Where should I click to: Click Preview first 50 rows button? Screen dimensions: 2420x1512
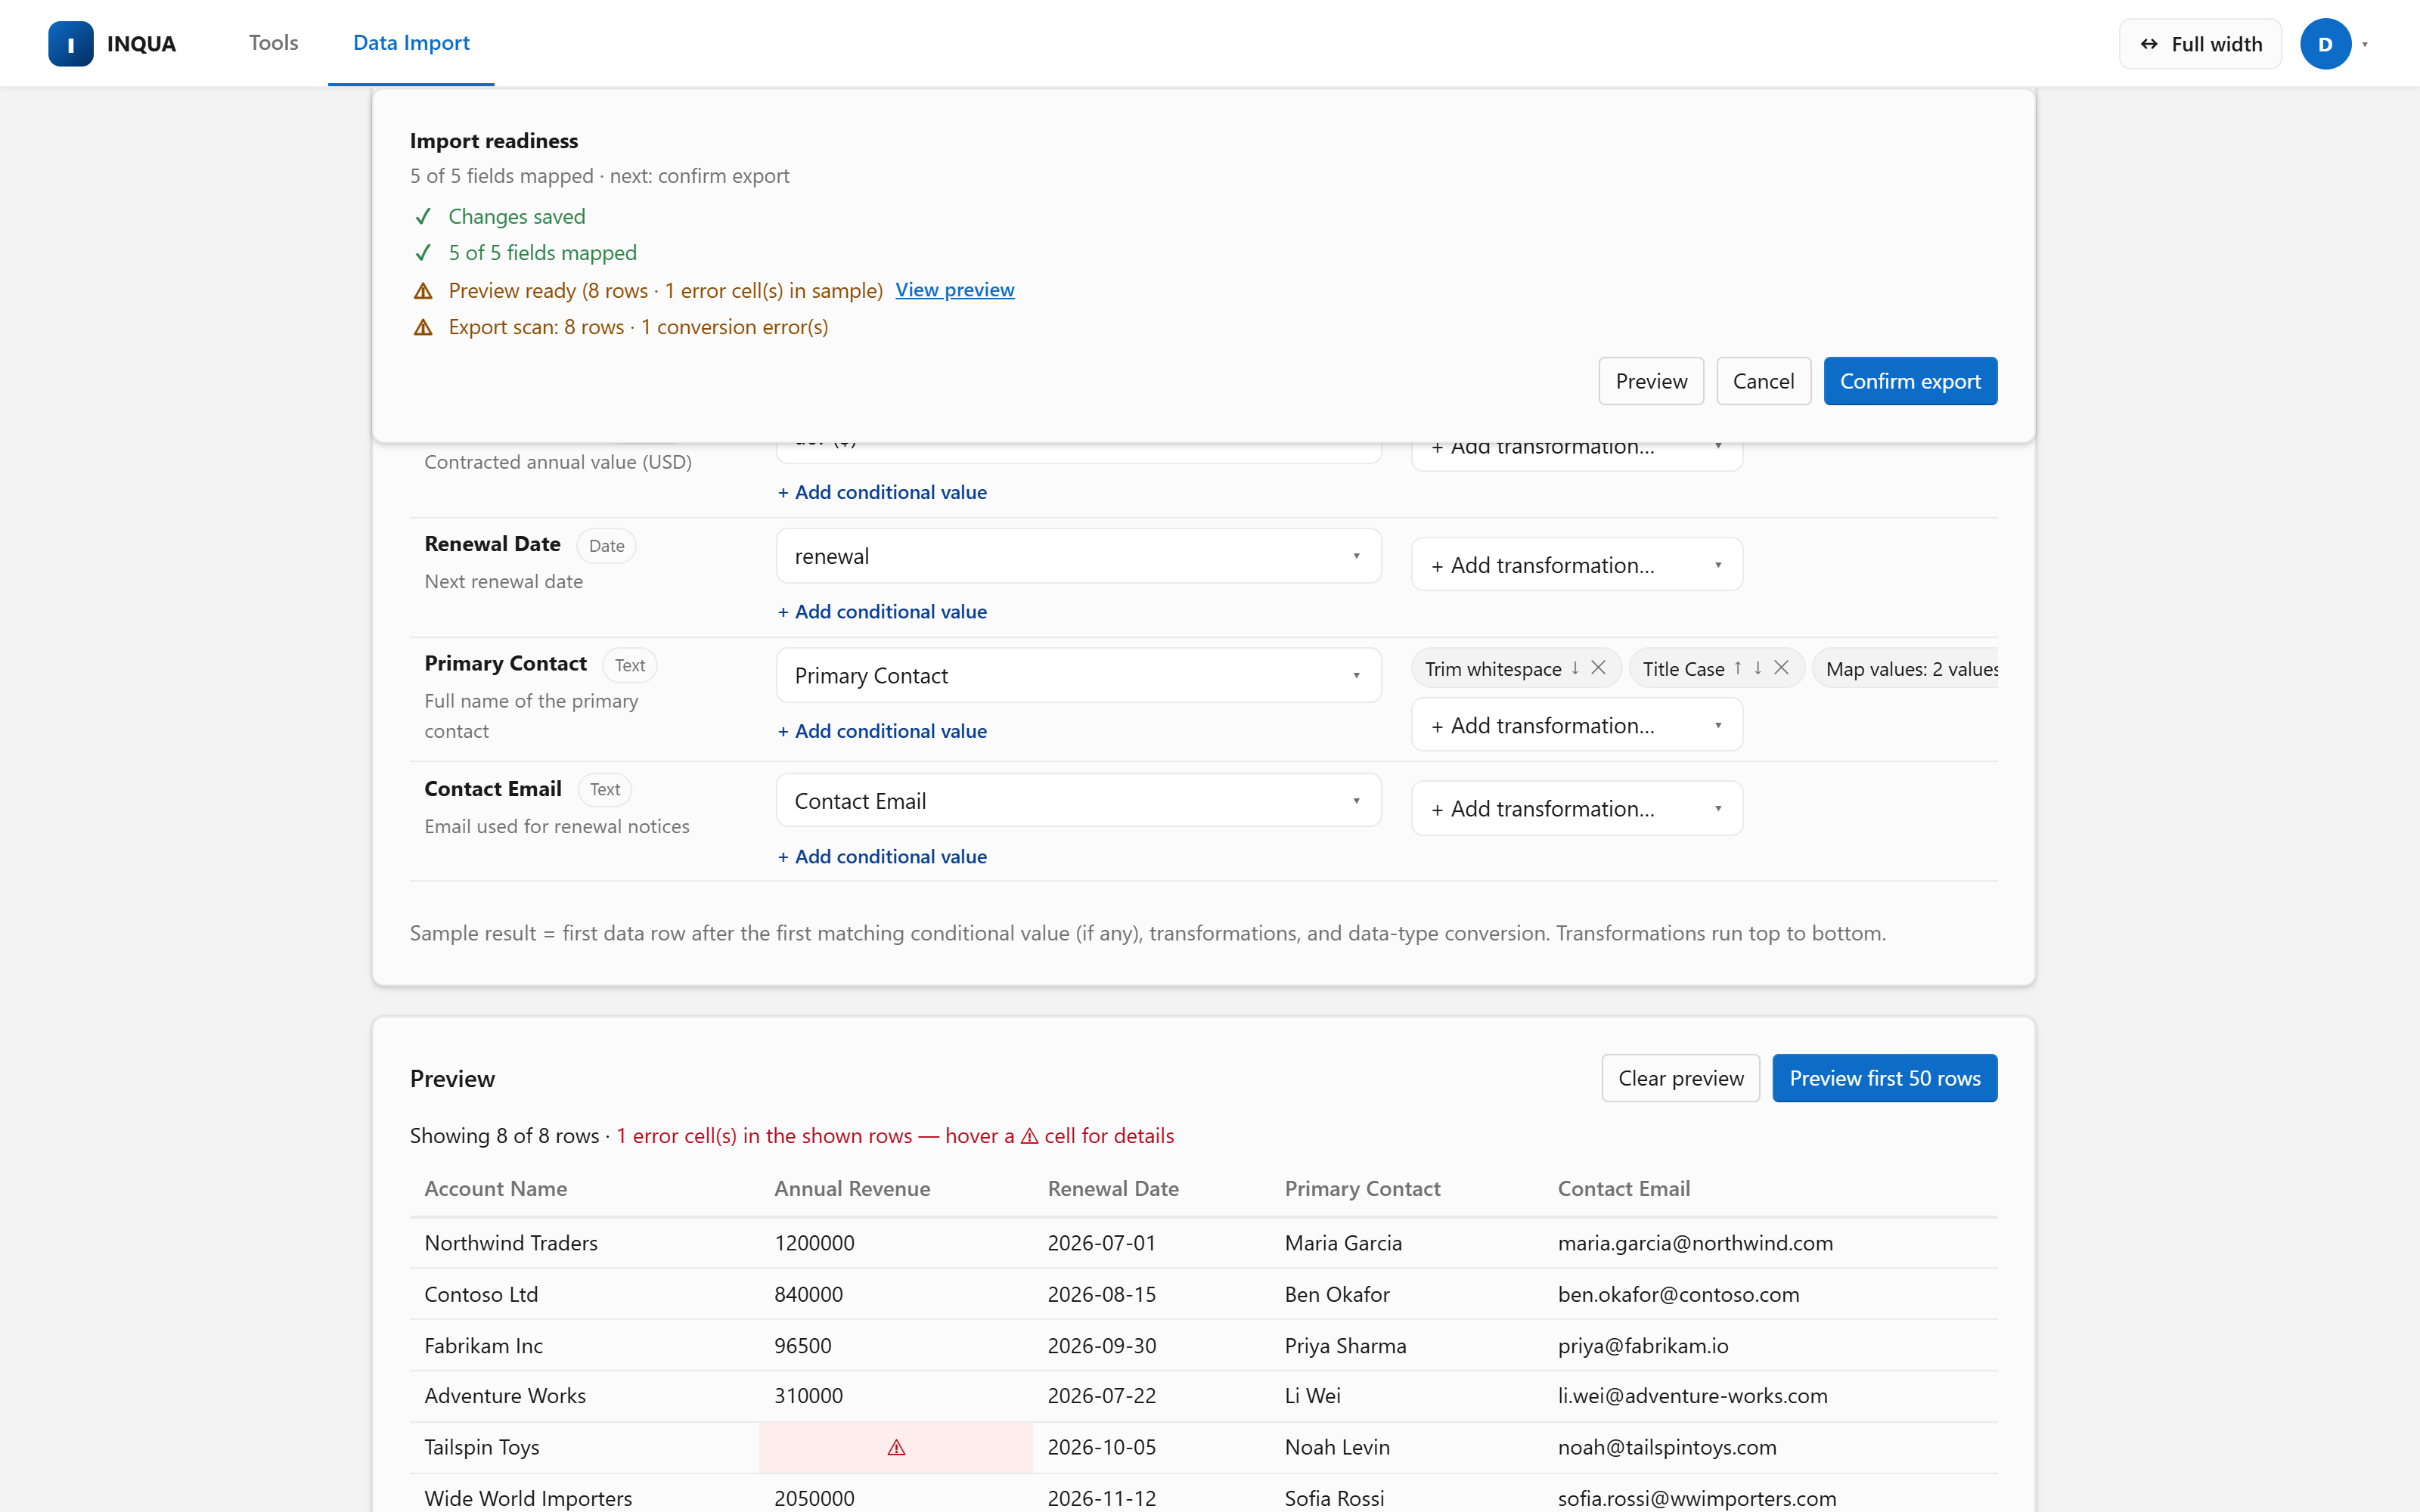1884,1078
